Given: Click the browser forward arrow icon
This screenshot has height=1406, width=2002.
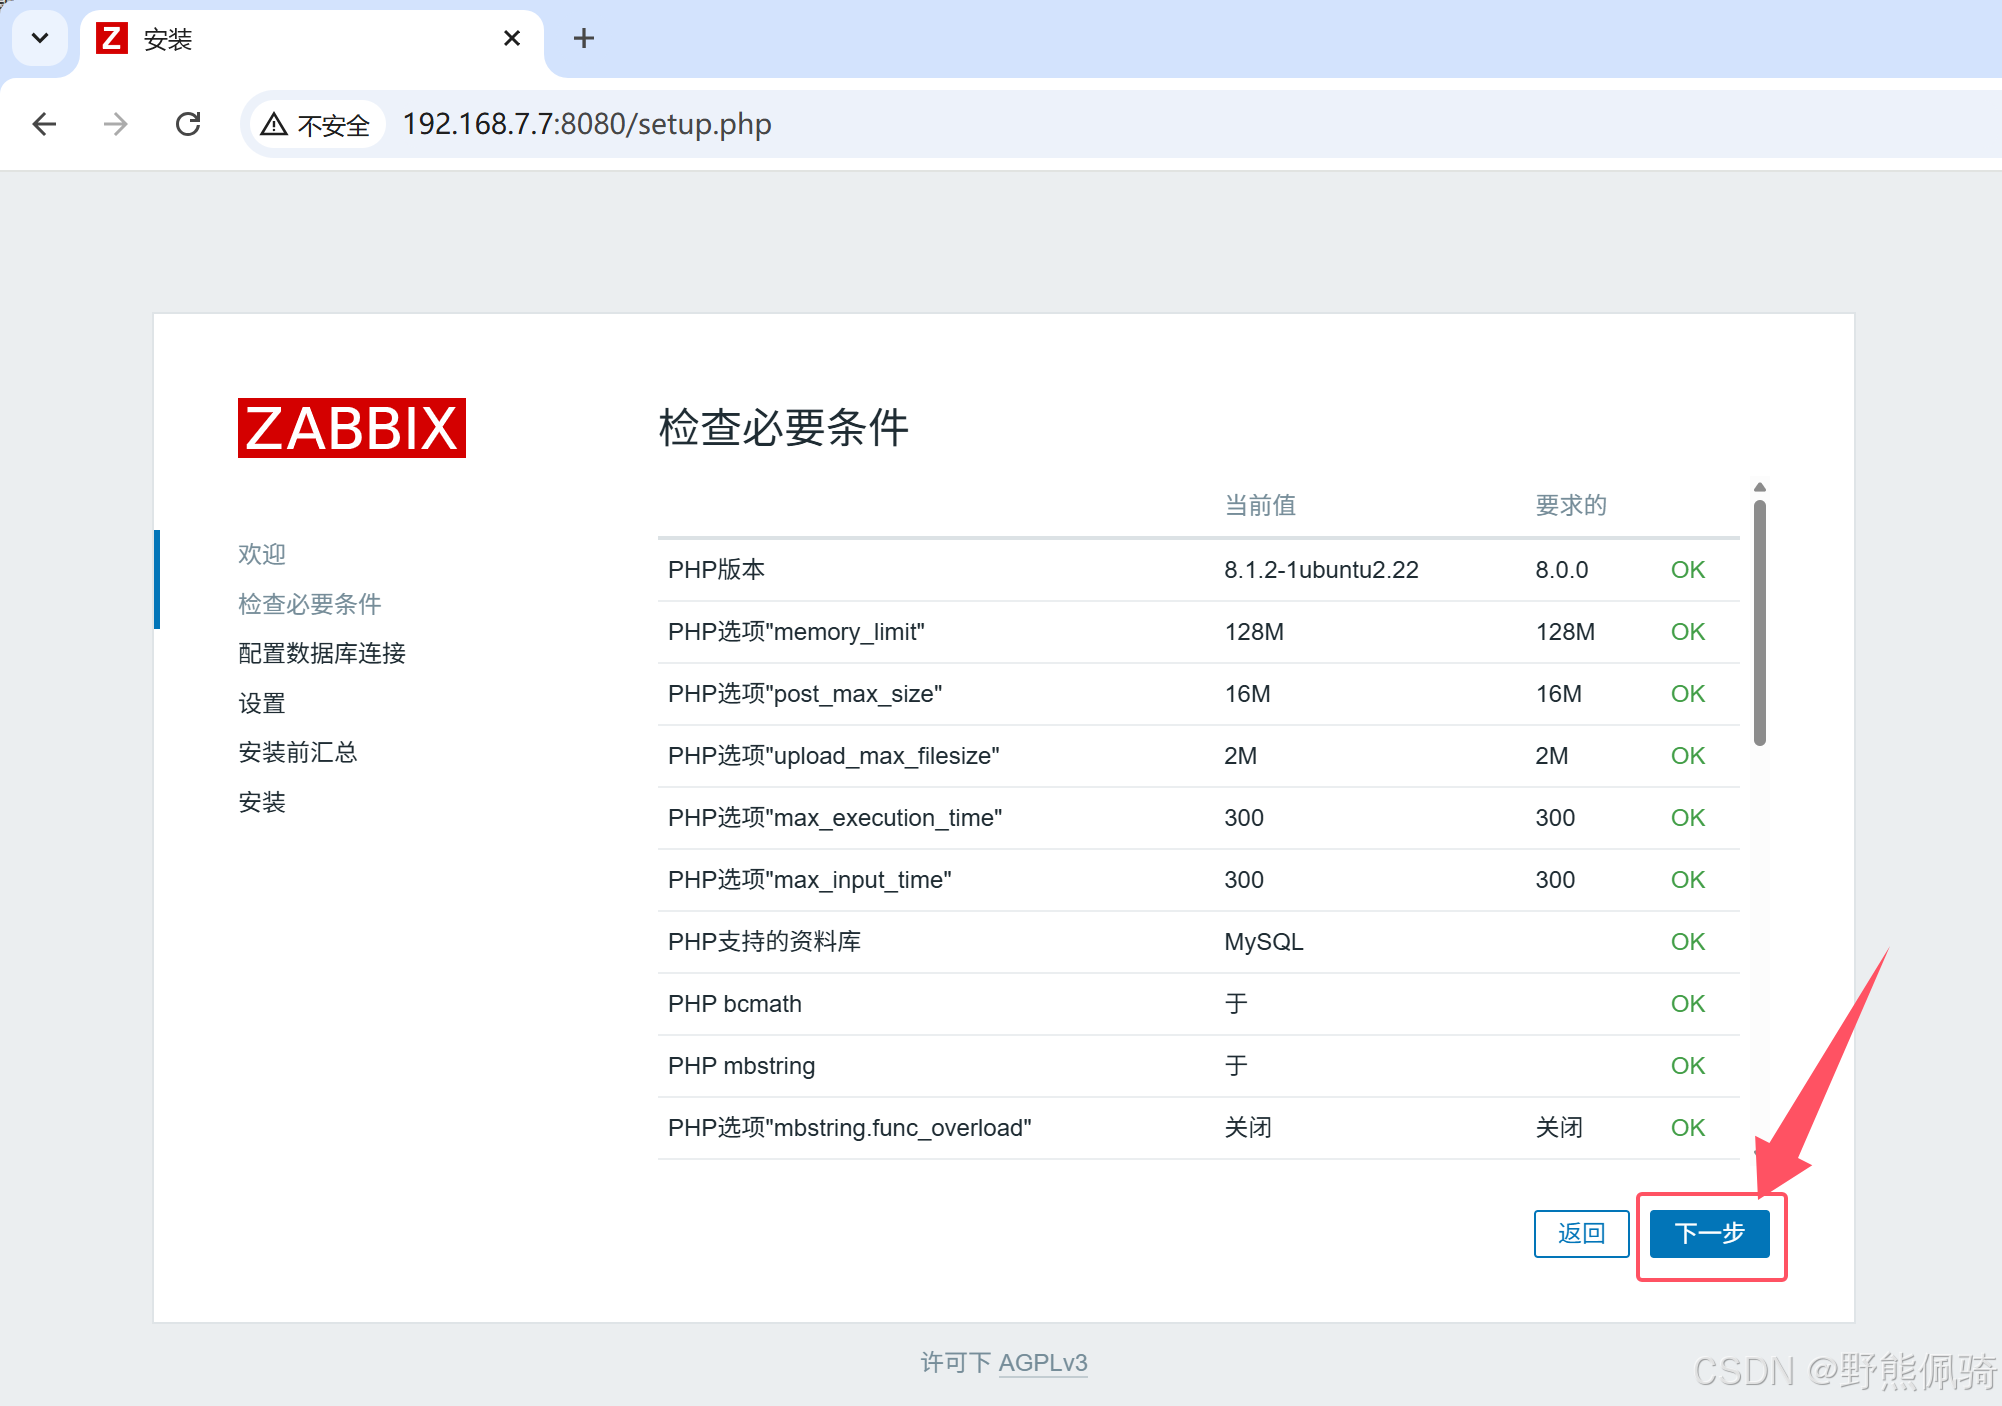Looking at the screenshot, I should point(116,124).
